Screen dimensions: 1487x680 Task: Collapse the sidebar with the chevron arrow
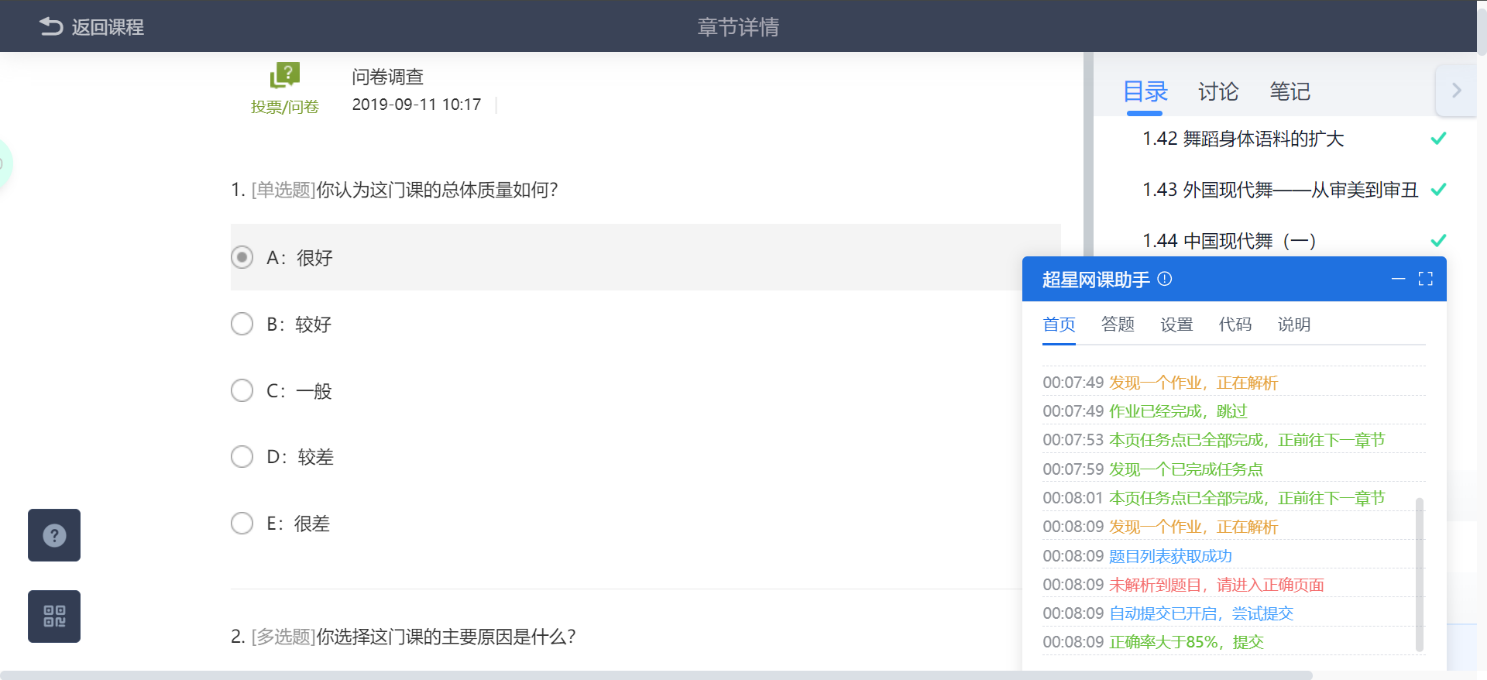click(1456, 89)
